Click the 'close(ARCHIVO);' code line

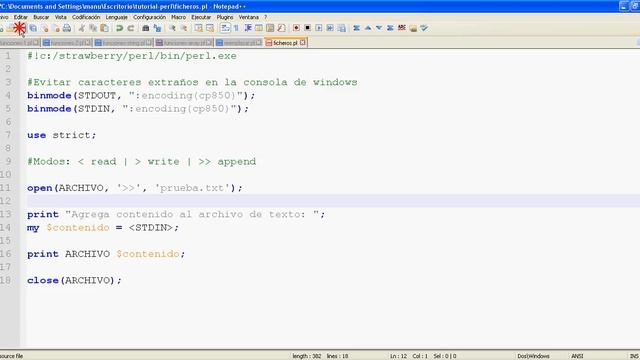click(74, 280)
